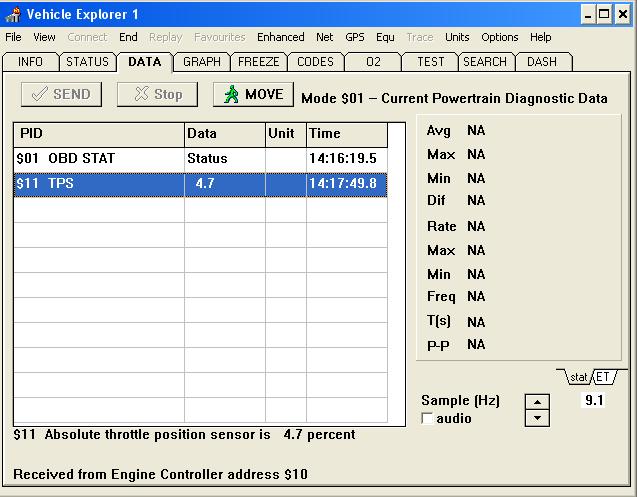Increase sample rate with up arrow

(x=537, y=402)
